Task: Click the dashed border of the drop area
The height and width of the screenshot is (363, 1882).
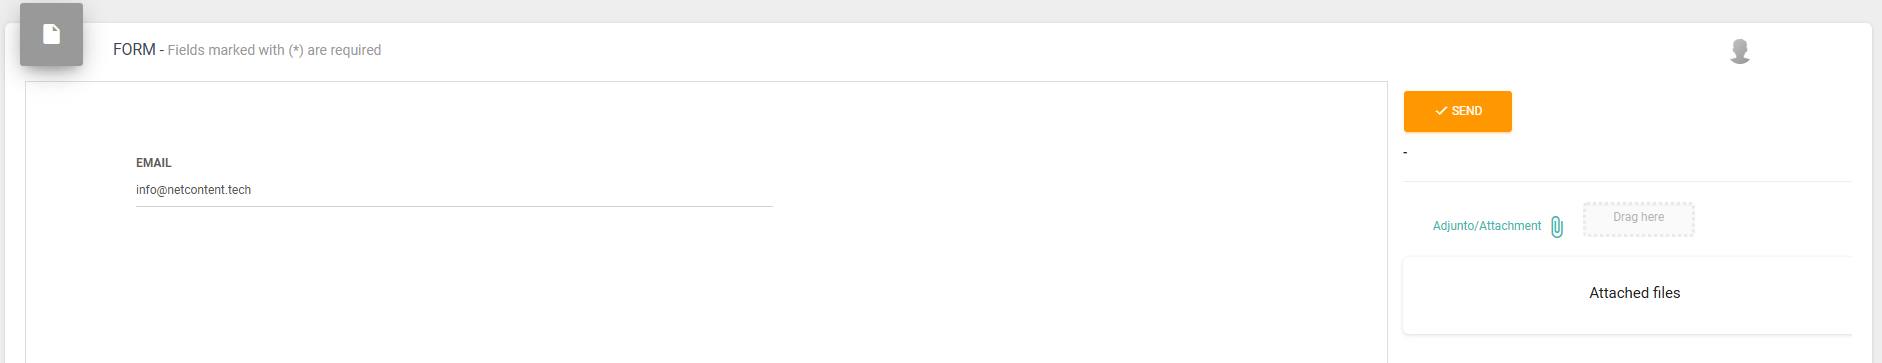Action: point(1639,203)
